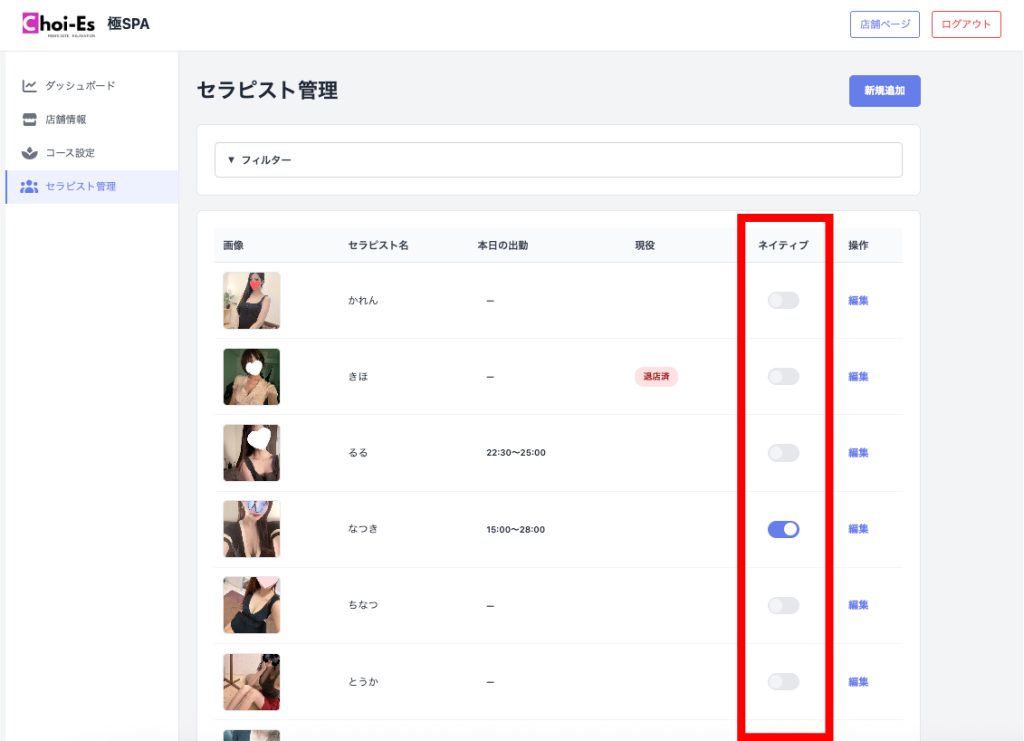Switch on the ネイティブ toggle for とうか

783,682
